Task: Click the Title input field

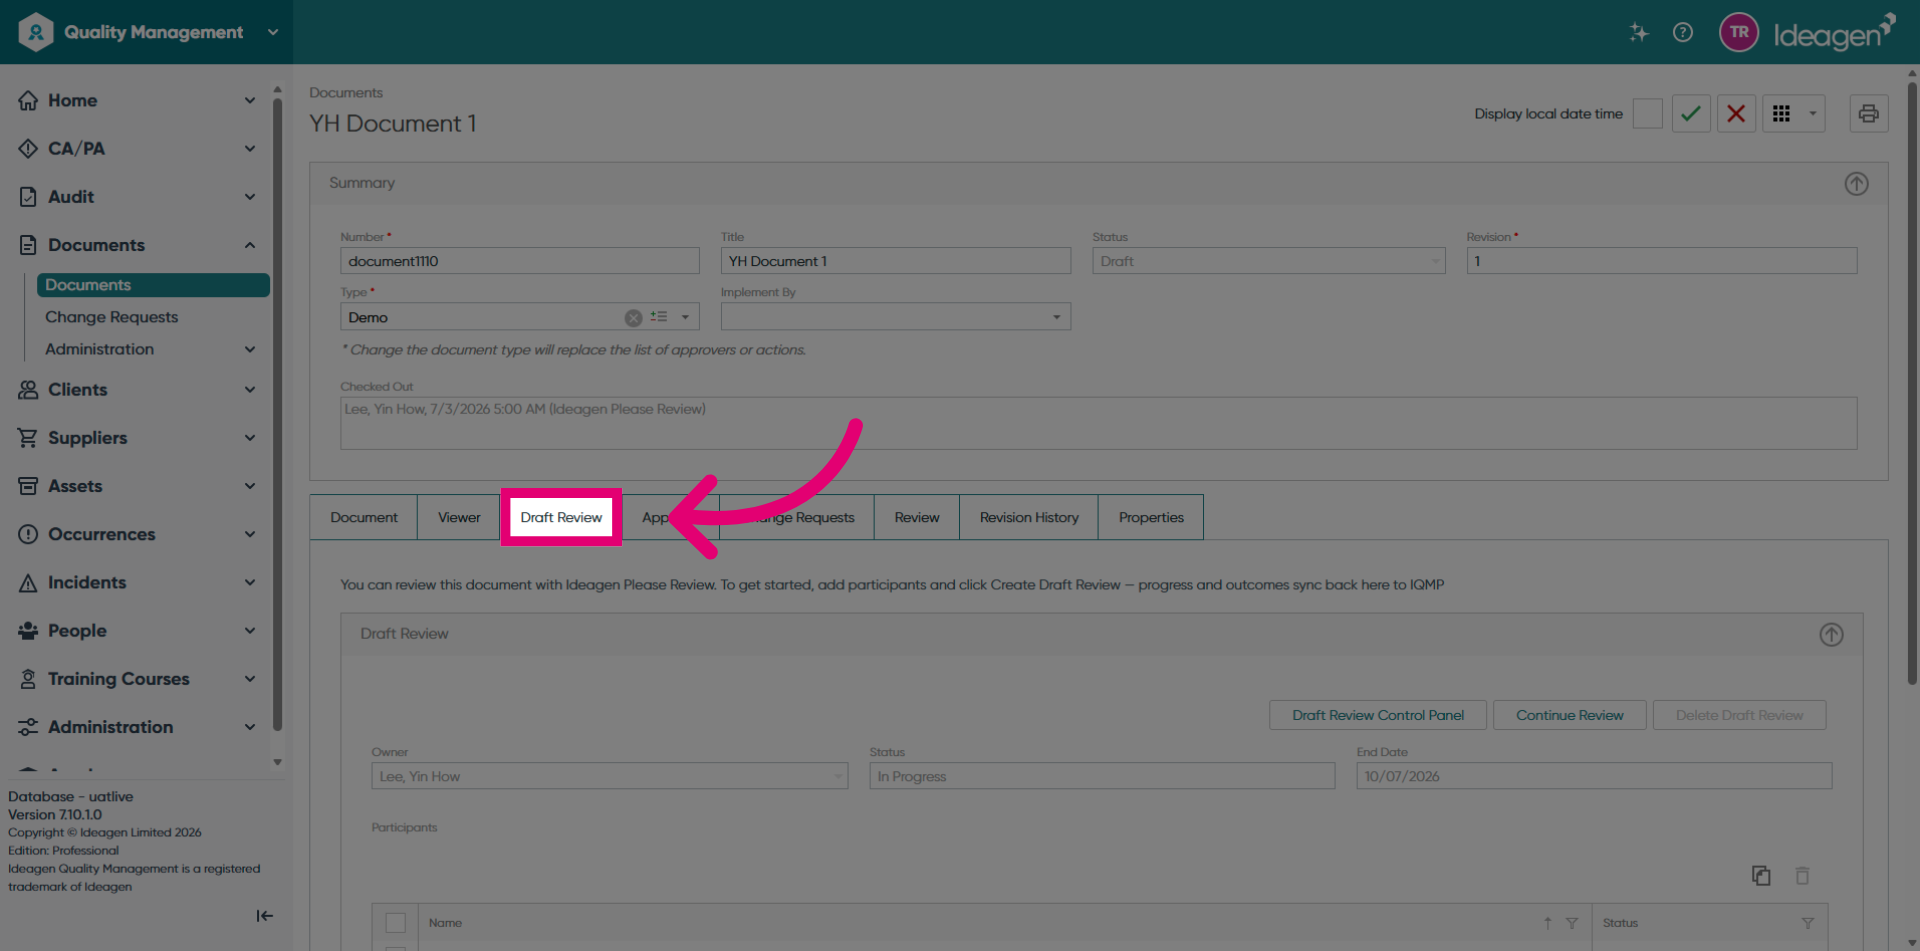Action: click(895, 261)
